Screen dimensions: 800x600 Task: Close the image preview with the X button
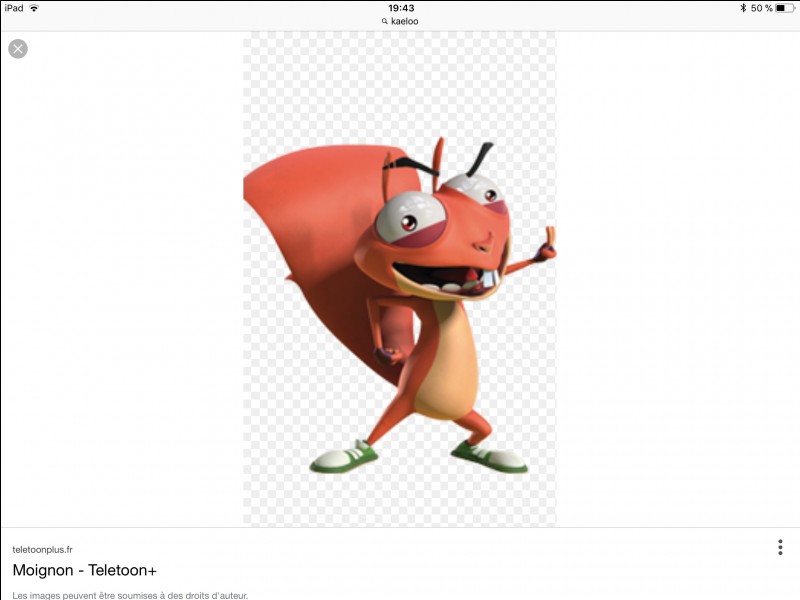pyautogui.click(x=18, y=49)
